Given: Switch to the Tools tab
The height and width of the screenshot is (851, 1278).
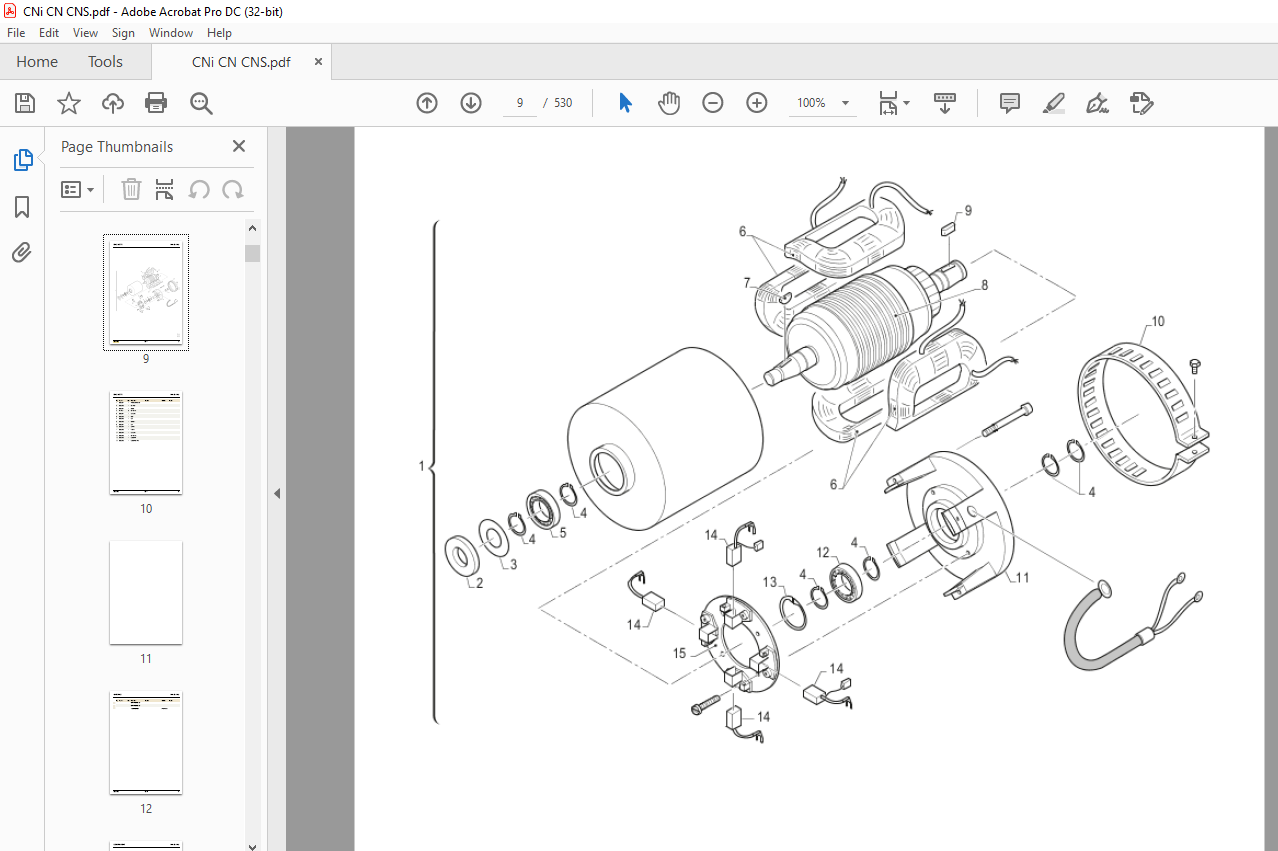Looking at the screenshot, I should click(105, 61).
